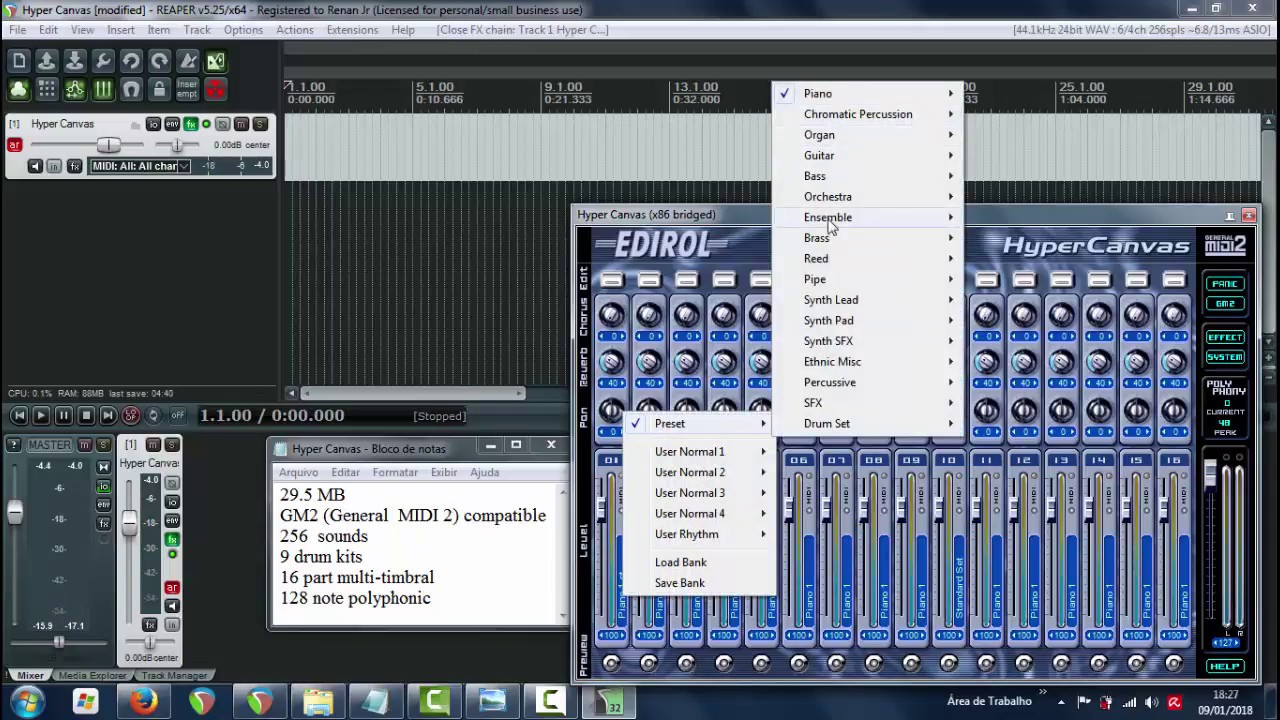Expand the User Normal 1 submenu
This screenshot has width=1280, height=720.
(x=699, y=452)
